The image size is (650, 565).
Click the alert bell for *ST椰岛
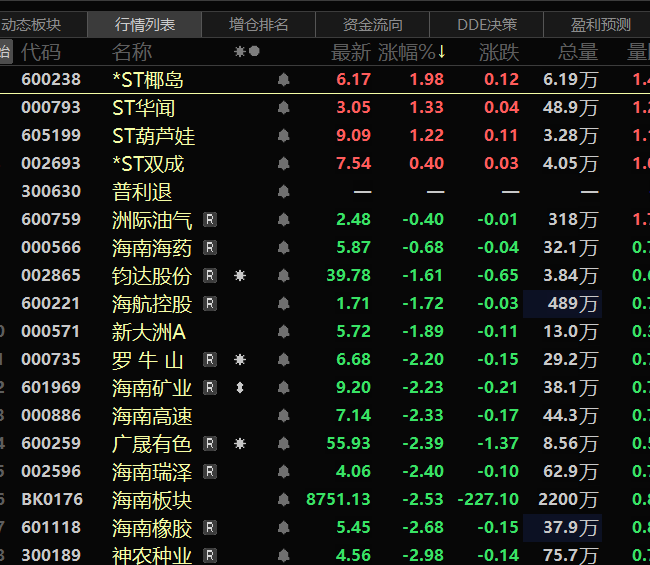284,79
